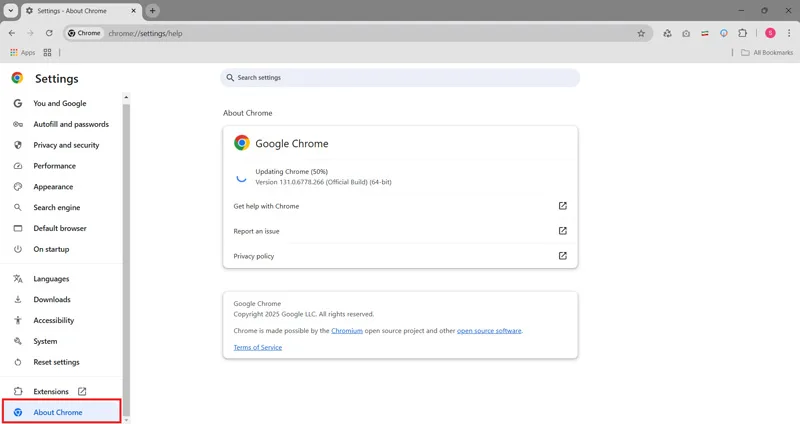The width and height of the screenshot is (800, 424).
Task: Click the Chrome logo beside the Settings heading
Action: pyautogui.click(x=17, y=78)
